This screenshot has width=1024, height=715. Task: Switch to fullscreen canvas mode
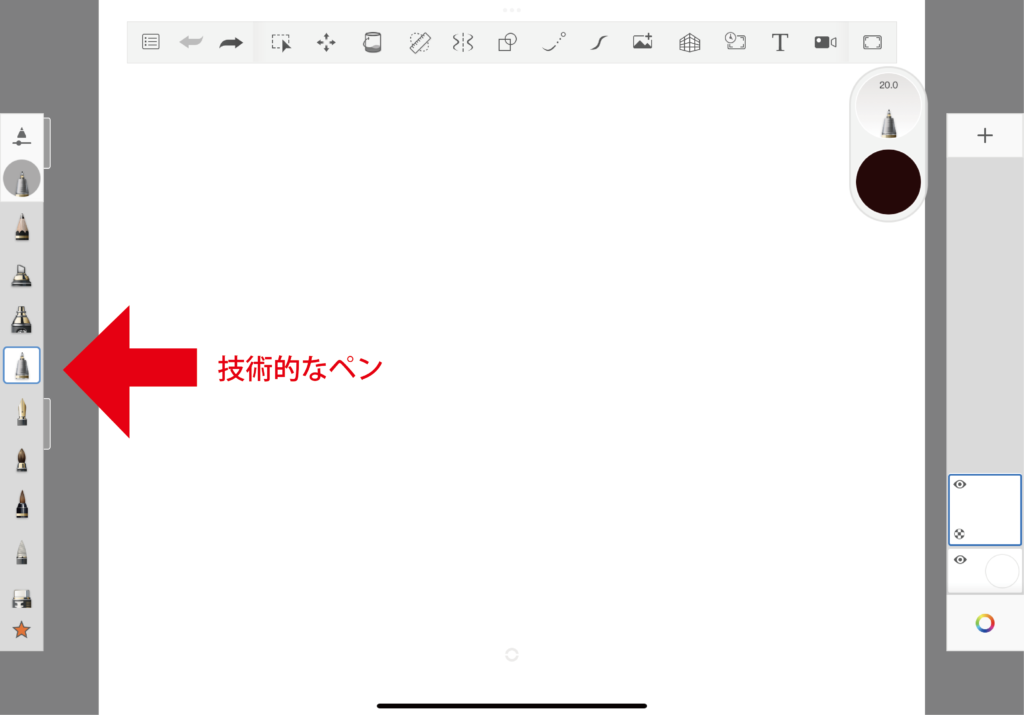click(x=872, y=42)
